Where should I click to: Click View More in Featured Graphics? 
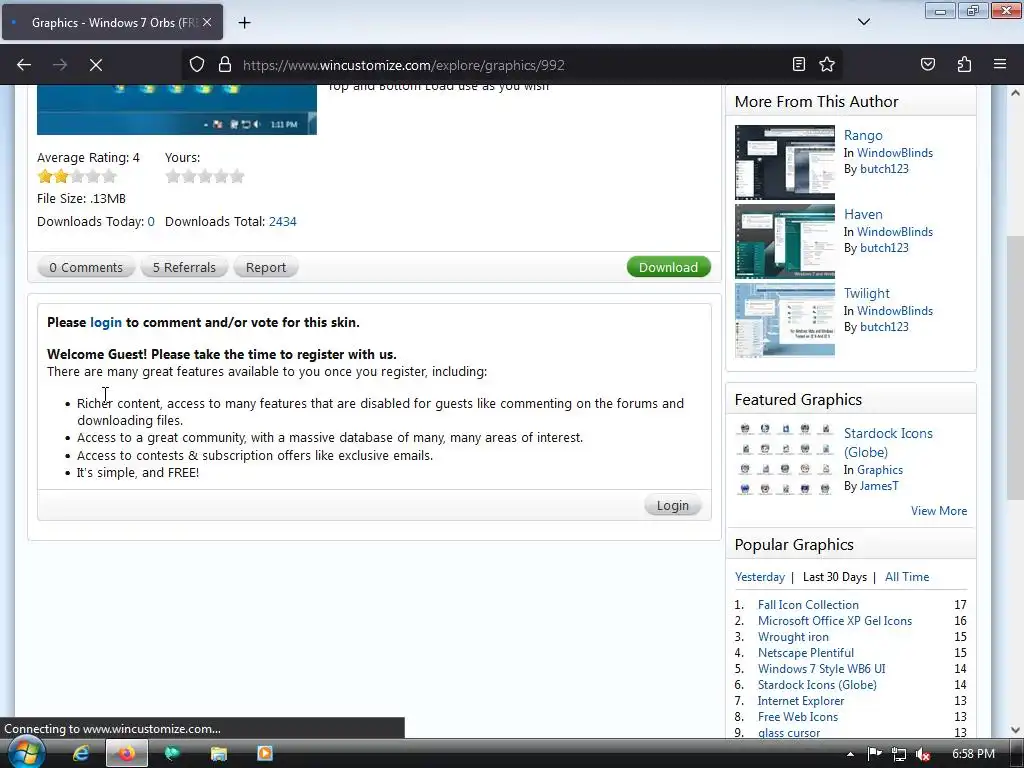pos(939,511)
